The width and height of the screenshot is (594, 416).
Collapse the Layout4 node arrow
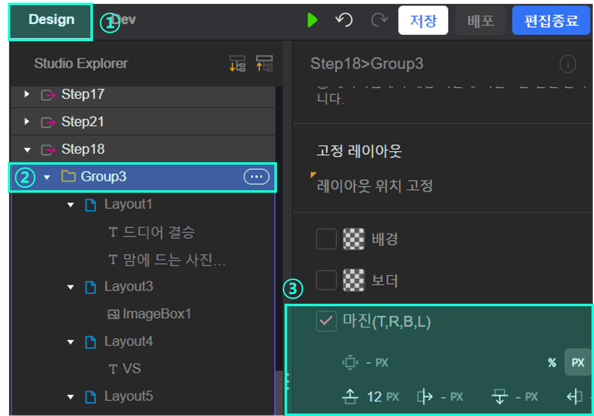pos(70,342)
